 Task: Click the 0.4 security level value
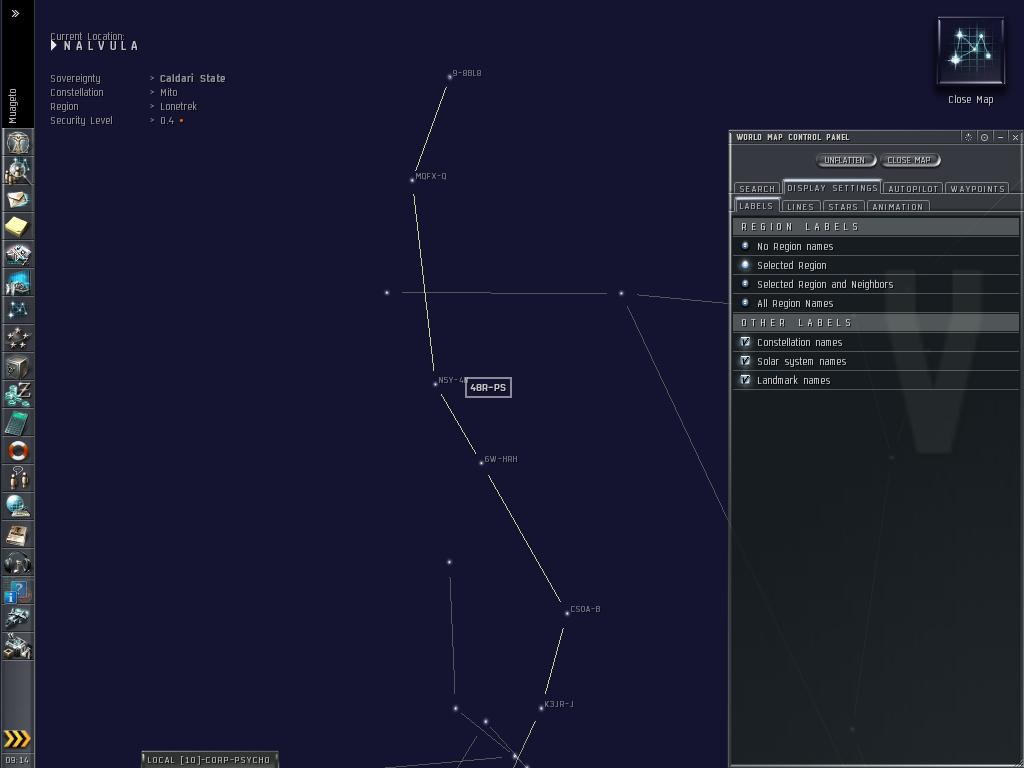(x=167, y=121)
